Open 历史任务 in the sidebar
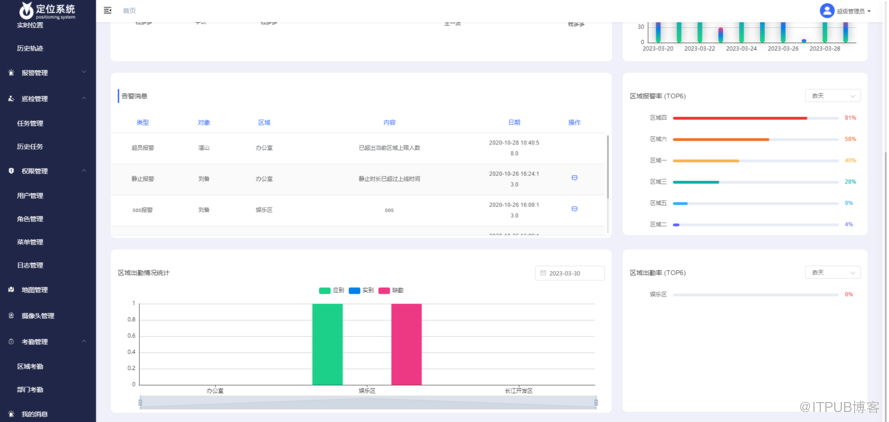 pyautogui.click(x=30, y=146)
